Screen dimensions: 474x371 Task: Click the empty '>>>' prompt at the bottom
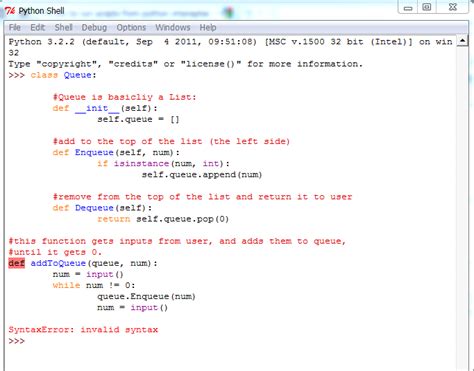coord(16,341)
